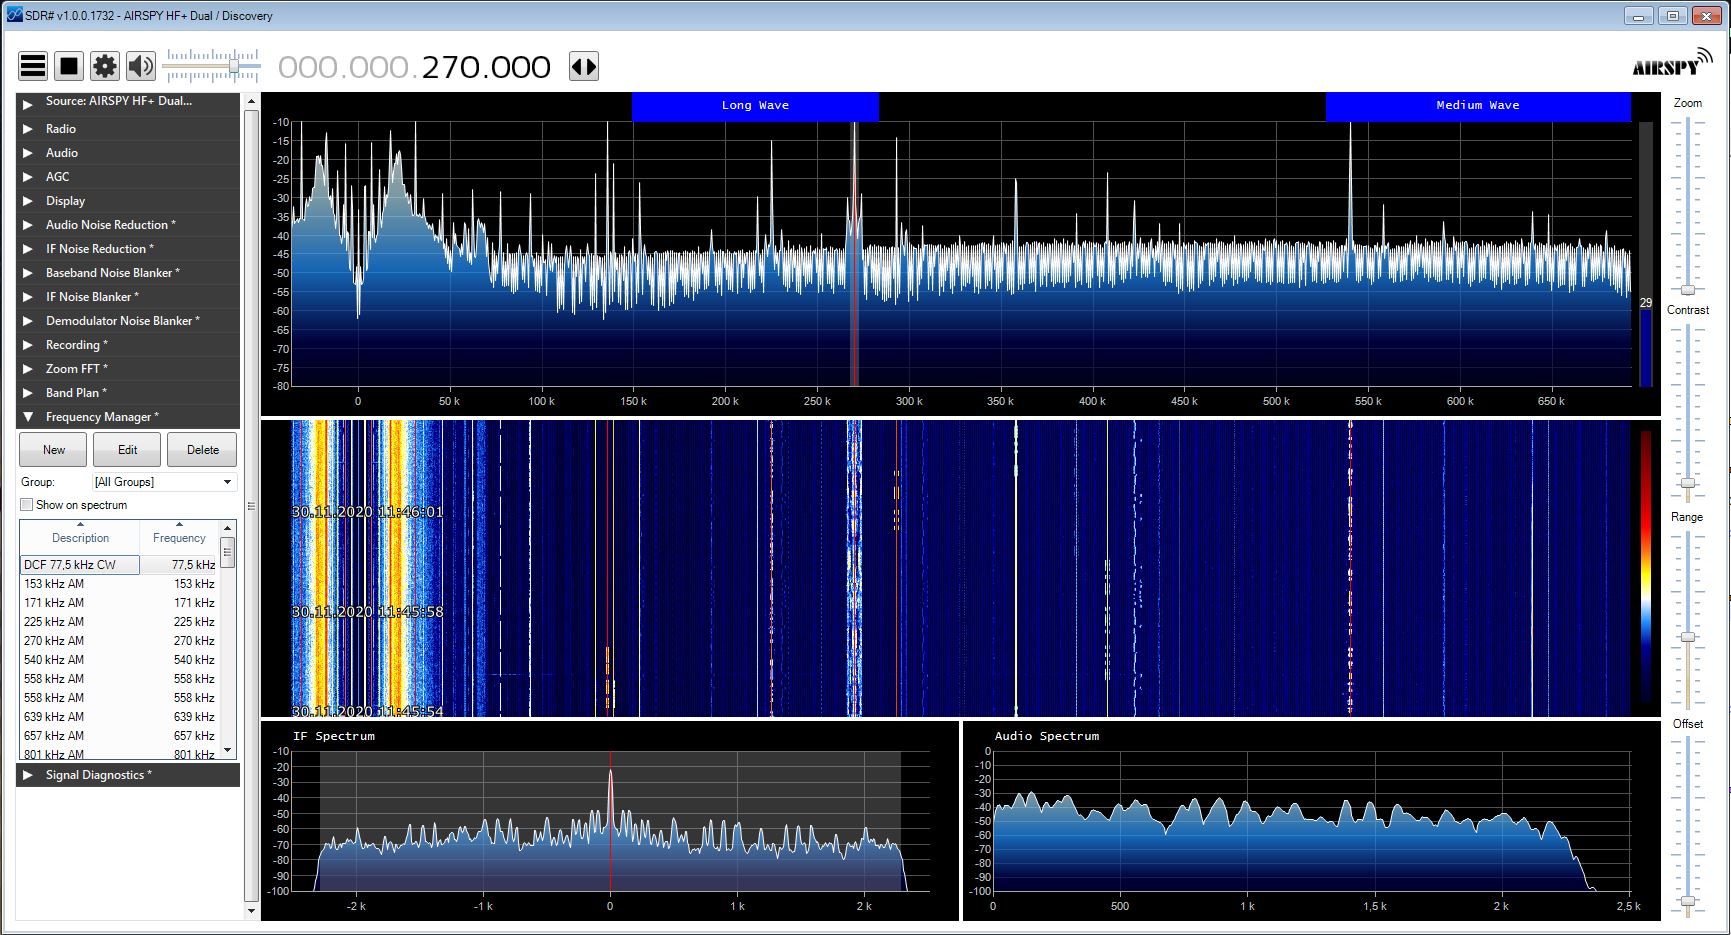1731x935 pixels.
Task: Click the side panel scrollbar down arrow
Action: [x=251, y=911]
